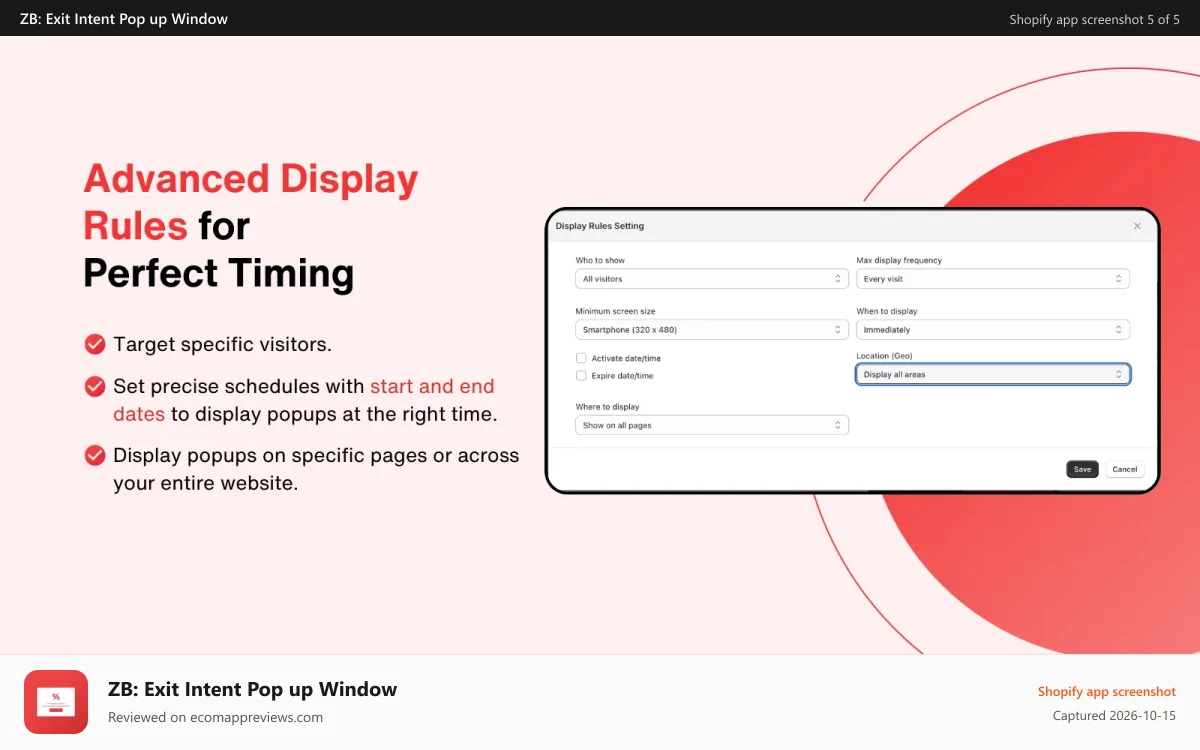Click the top bar title 'ZB: Exit Intent Pop up Window'

point(124,19)
